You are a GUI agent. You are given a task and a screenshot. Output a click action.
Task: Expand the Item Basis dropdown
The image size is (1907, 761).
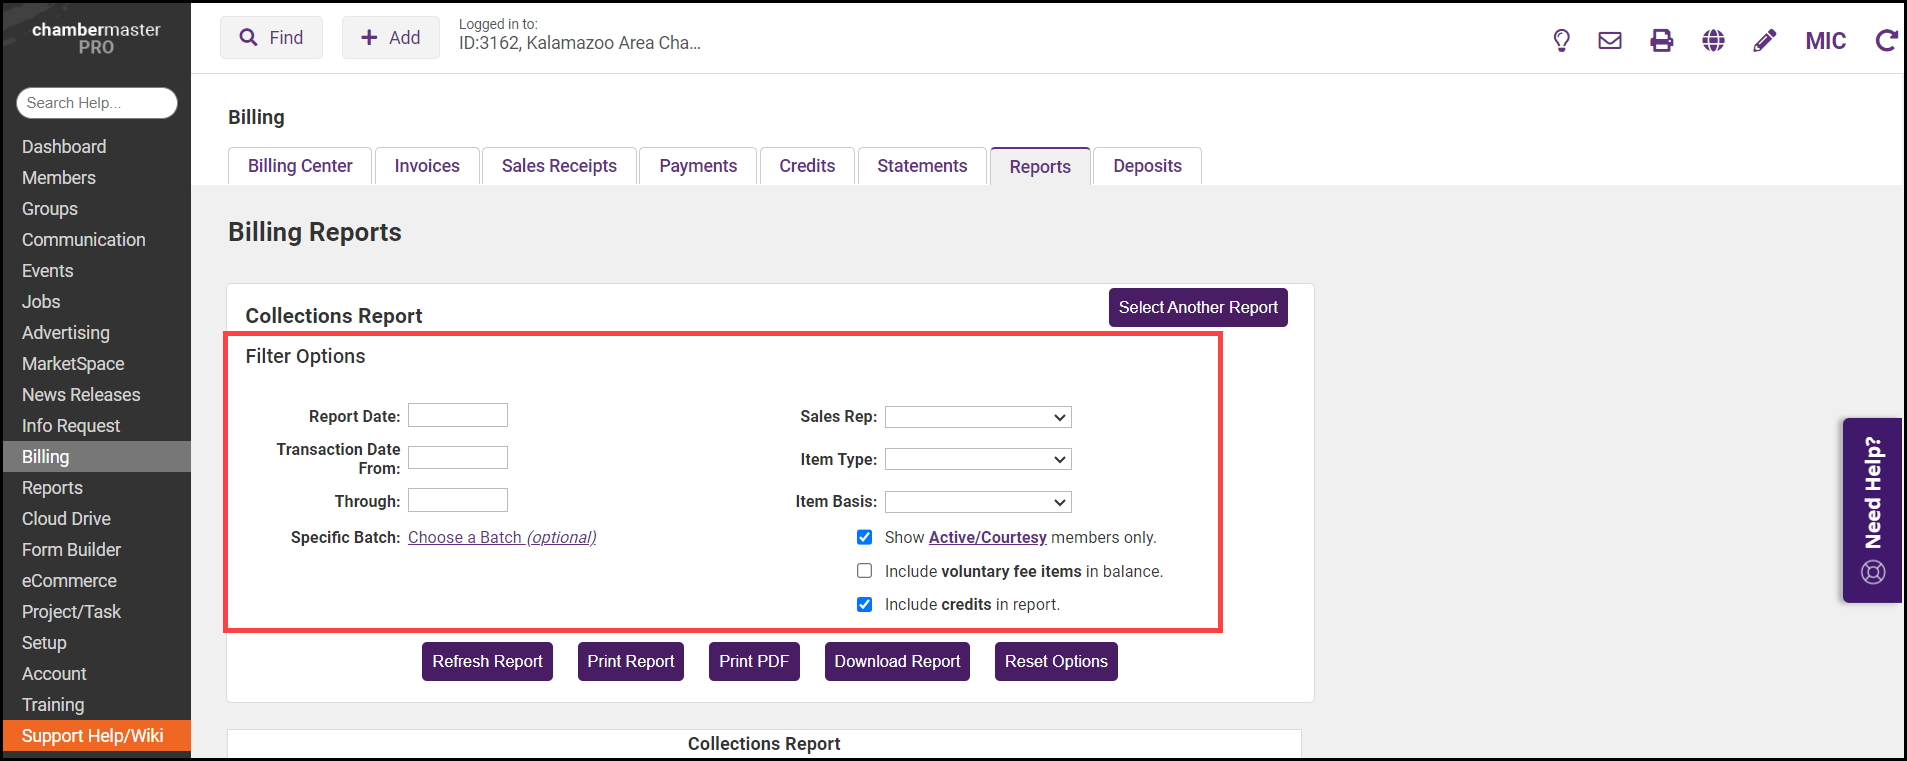978,502
